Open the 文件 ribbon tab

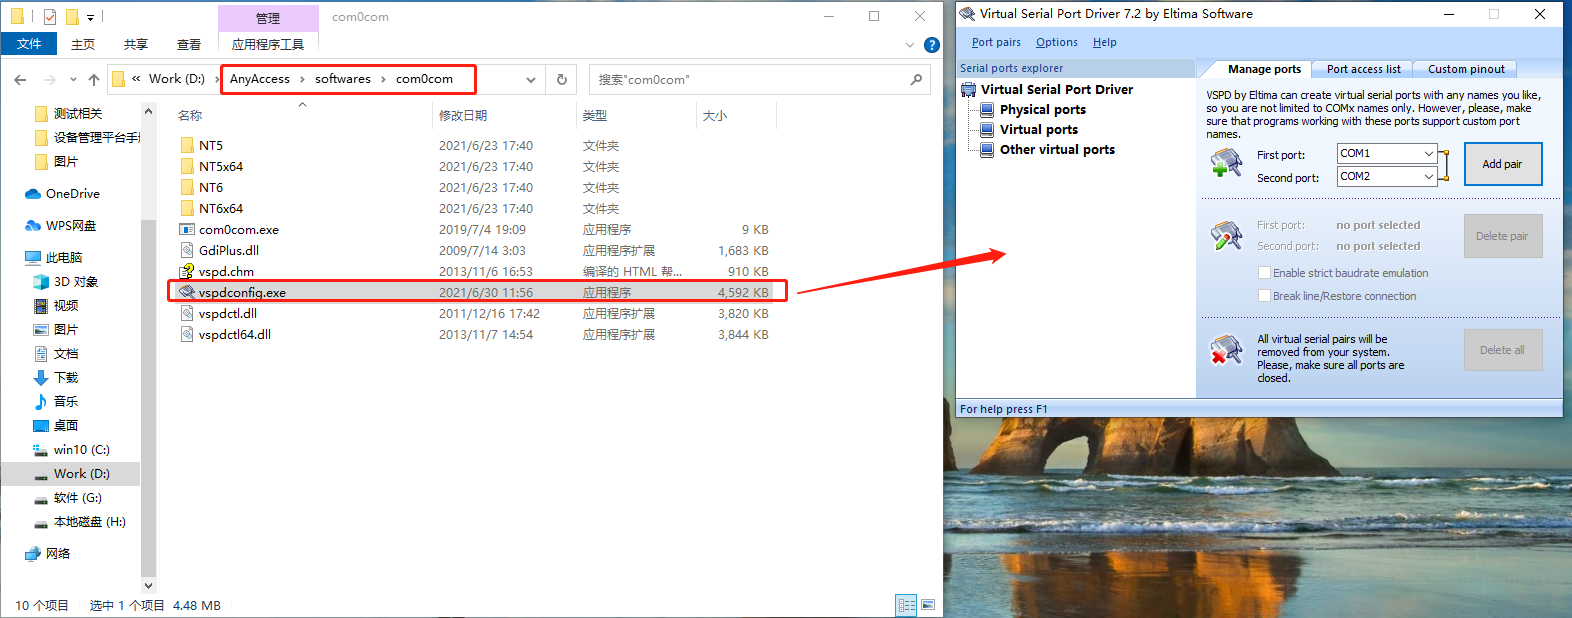tap(29, 44)
